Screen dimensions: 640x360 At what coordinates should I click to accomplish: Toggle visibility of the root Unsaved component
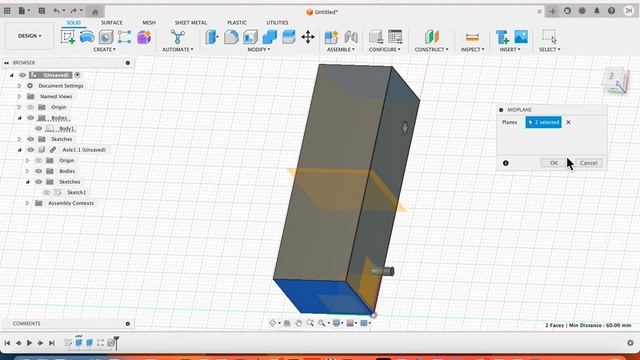(x=22, y=75)
